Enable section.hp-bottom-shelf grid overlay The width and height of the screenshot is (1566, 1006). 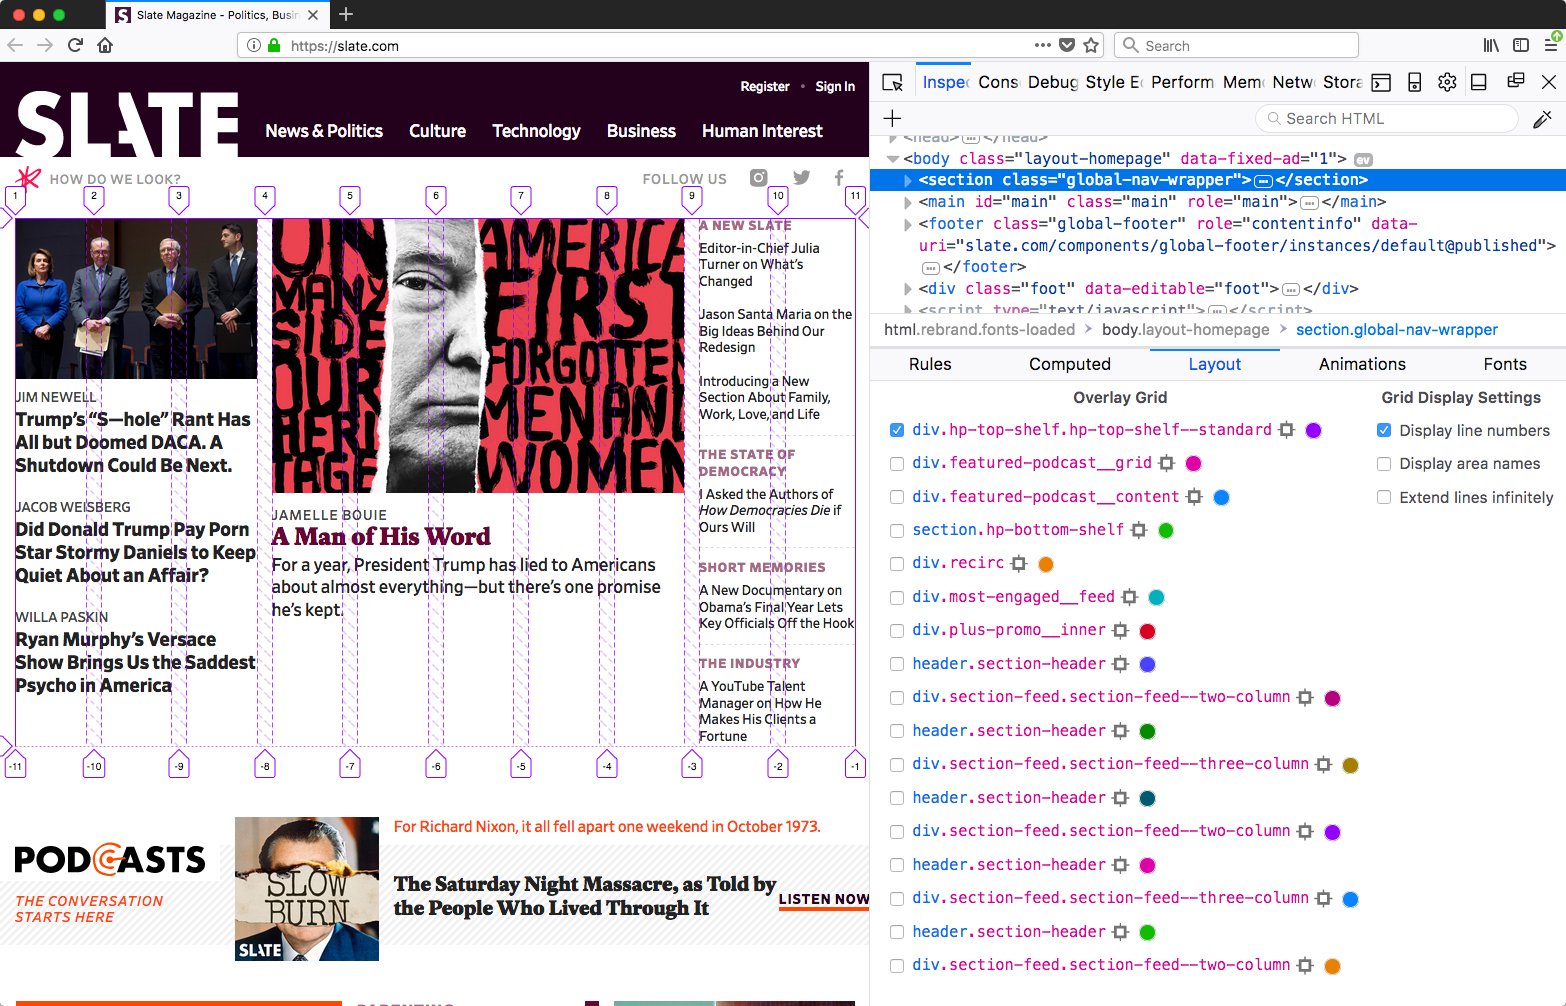[897, 531]
